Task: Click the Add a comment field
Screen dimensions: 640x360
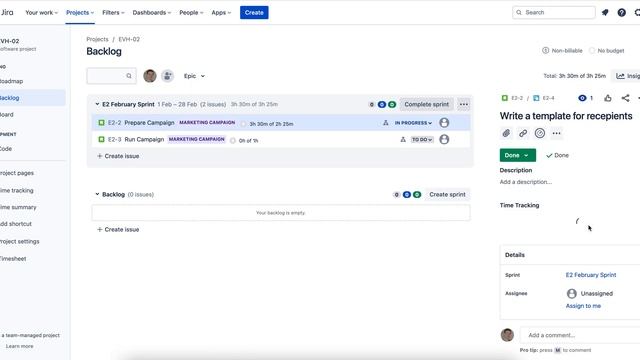Action: click(x=580, y=335)
